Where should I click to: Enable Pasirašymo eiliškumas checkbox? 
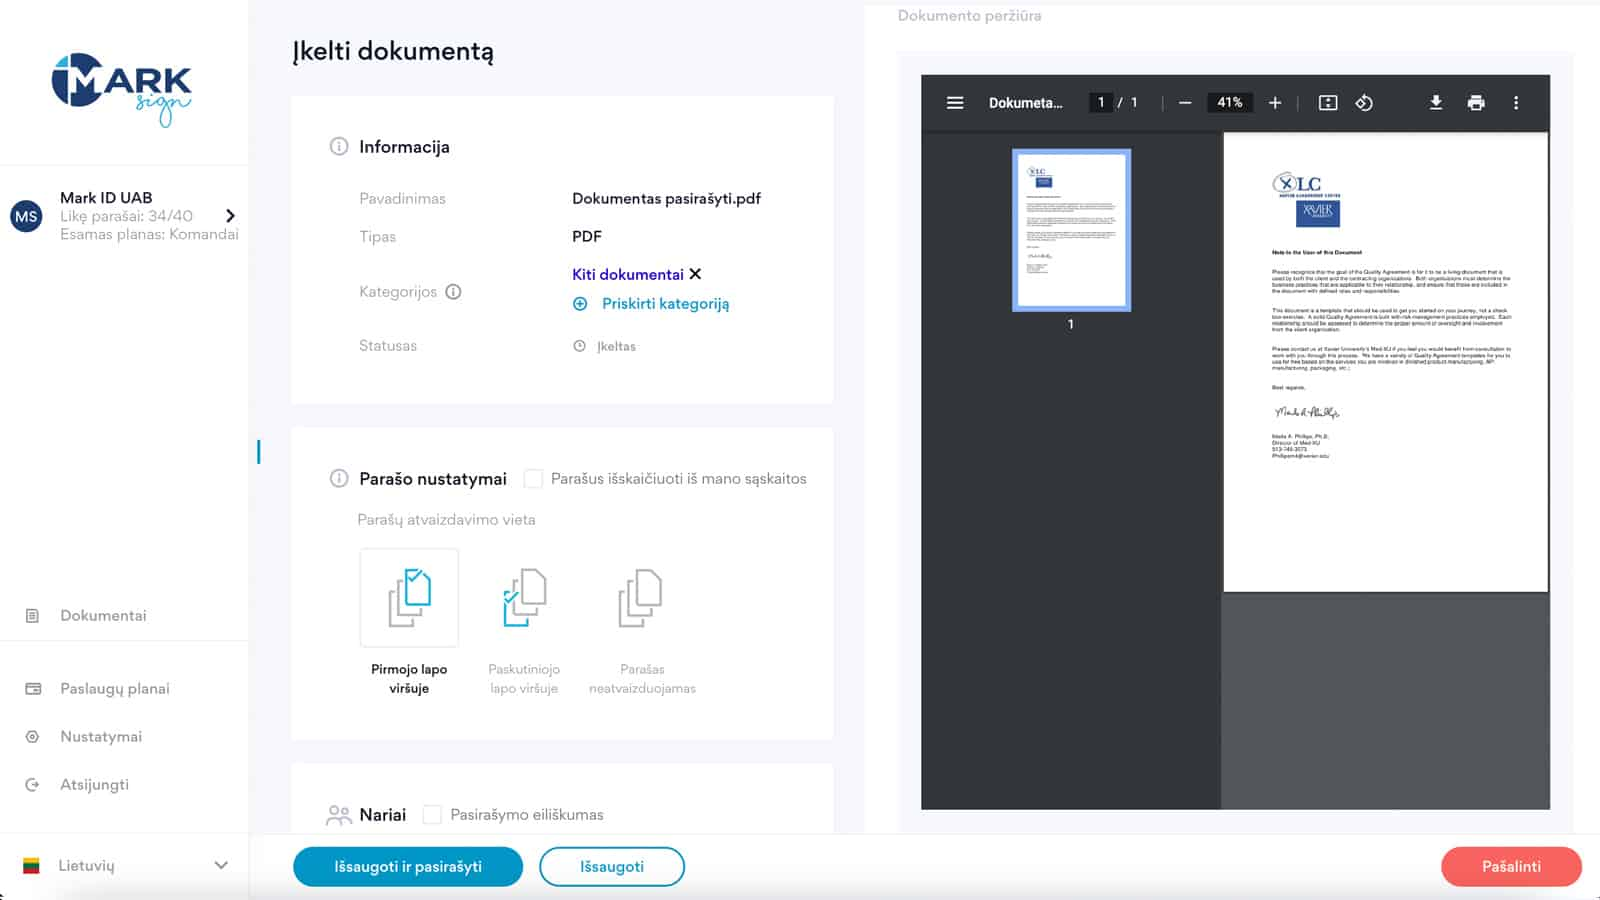tap(433, 815)
